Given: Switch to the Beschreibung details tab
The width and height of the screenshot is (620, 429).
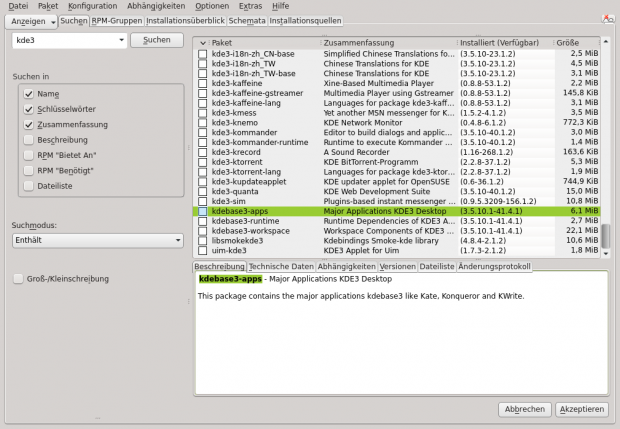Looking at the screenshot, I should pyautogui.click(x=219, y=266).
